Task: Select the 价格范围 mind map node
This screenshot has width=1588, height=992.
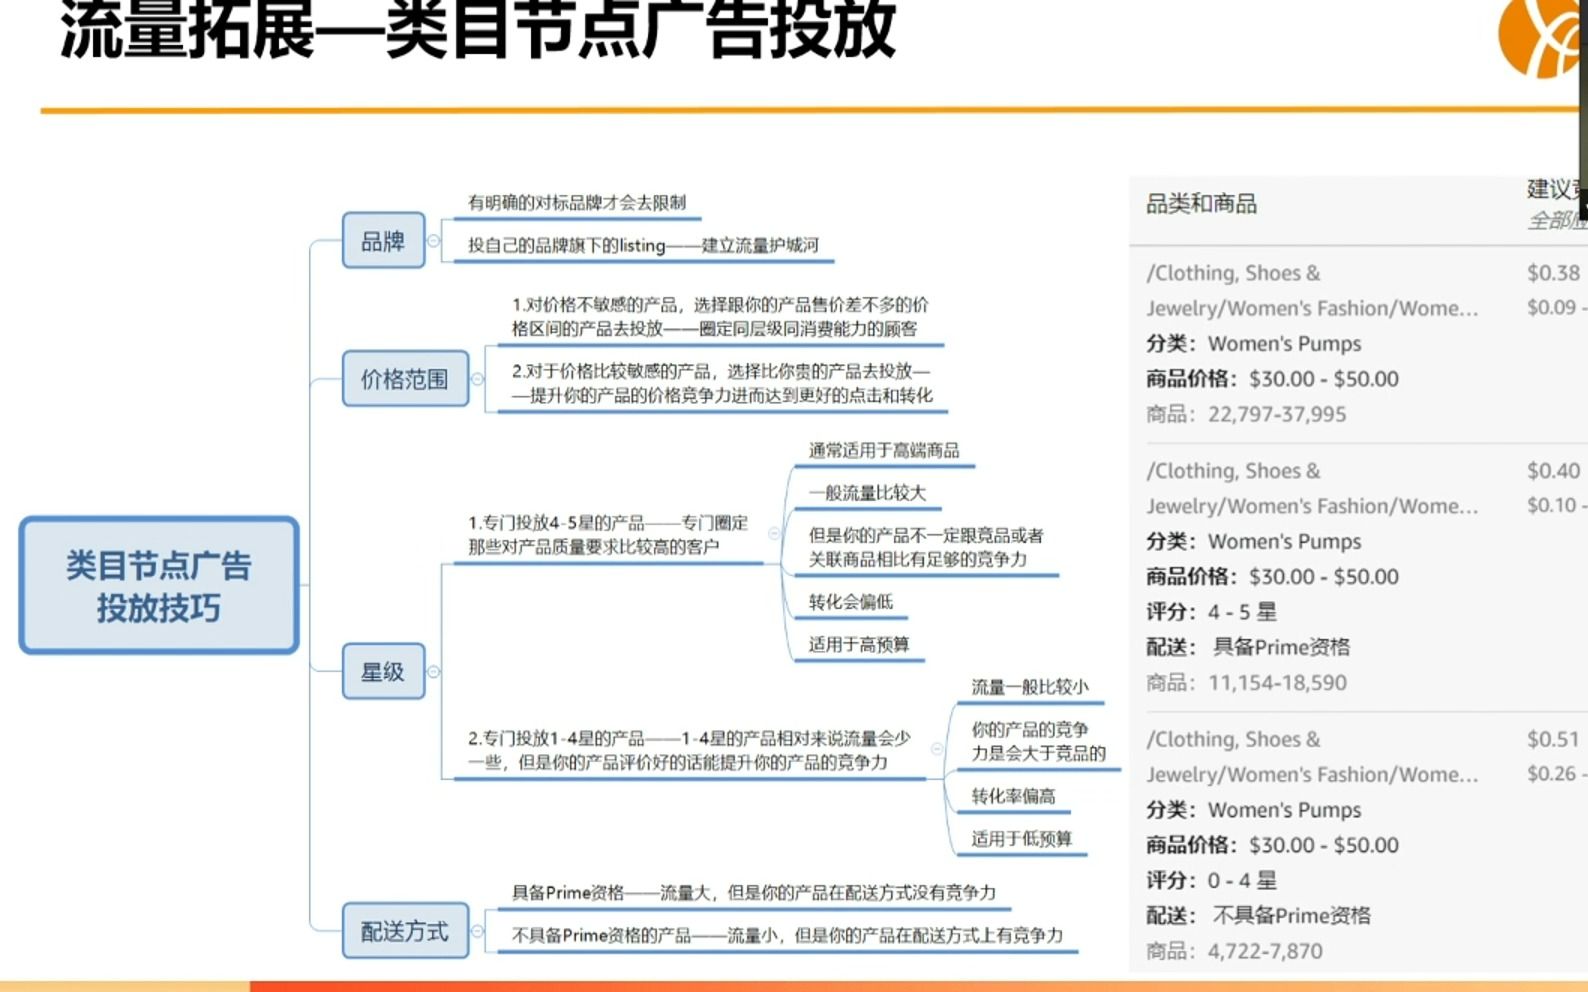Action: tap(405, 379)
